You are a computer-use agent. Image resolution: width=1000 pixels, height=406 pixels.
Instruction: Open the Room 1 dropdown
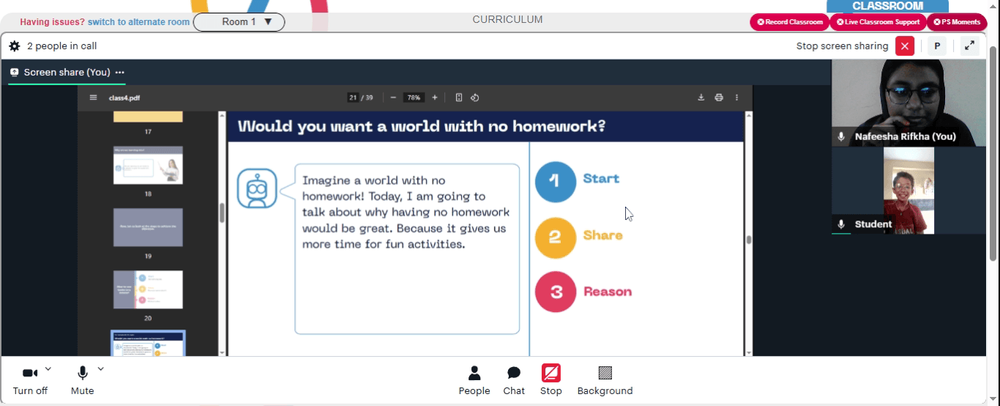(239, 22)
